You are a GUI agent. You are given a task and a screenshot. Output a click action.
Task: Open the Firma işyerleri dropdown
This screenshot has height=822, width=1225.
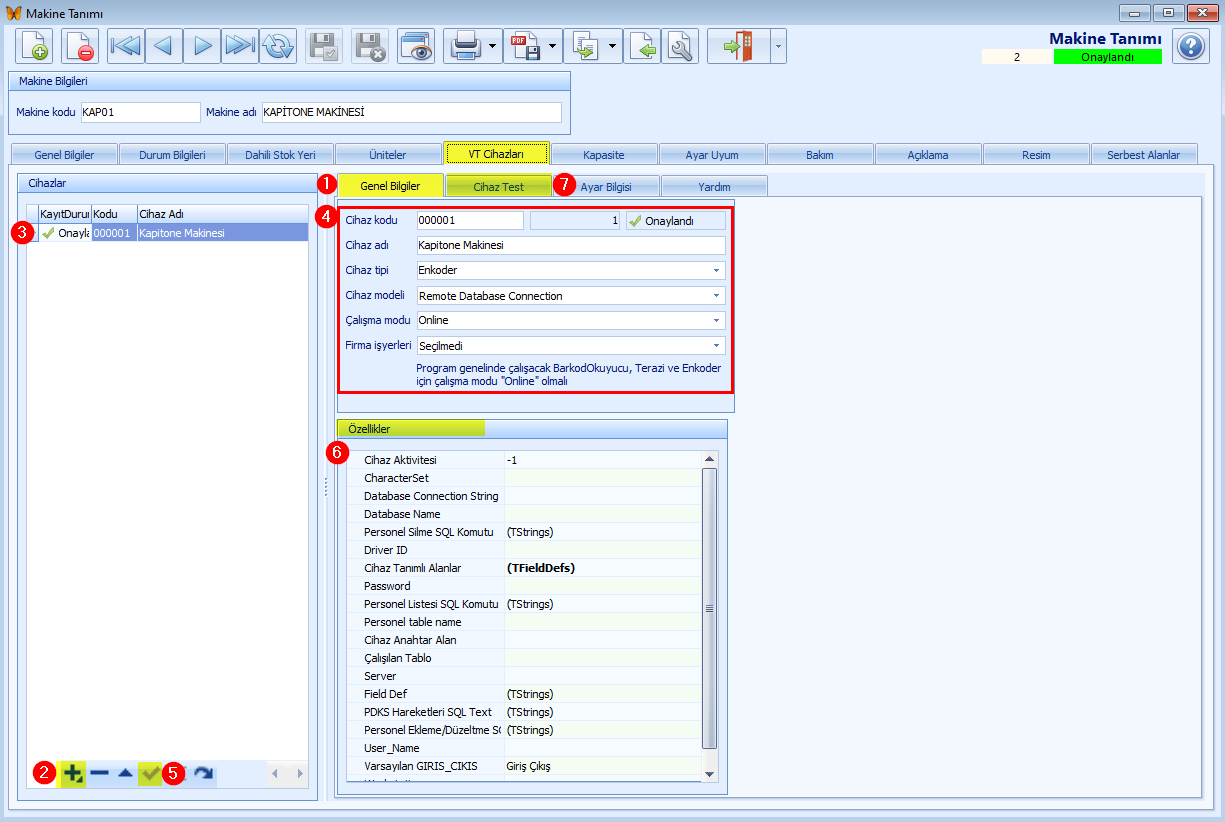point(571,346)
